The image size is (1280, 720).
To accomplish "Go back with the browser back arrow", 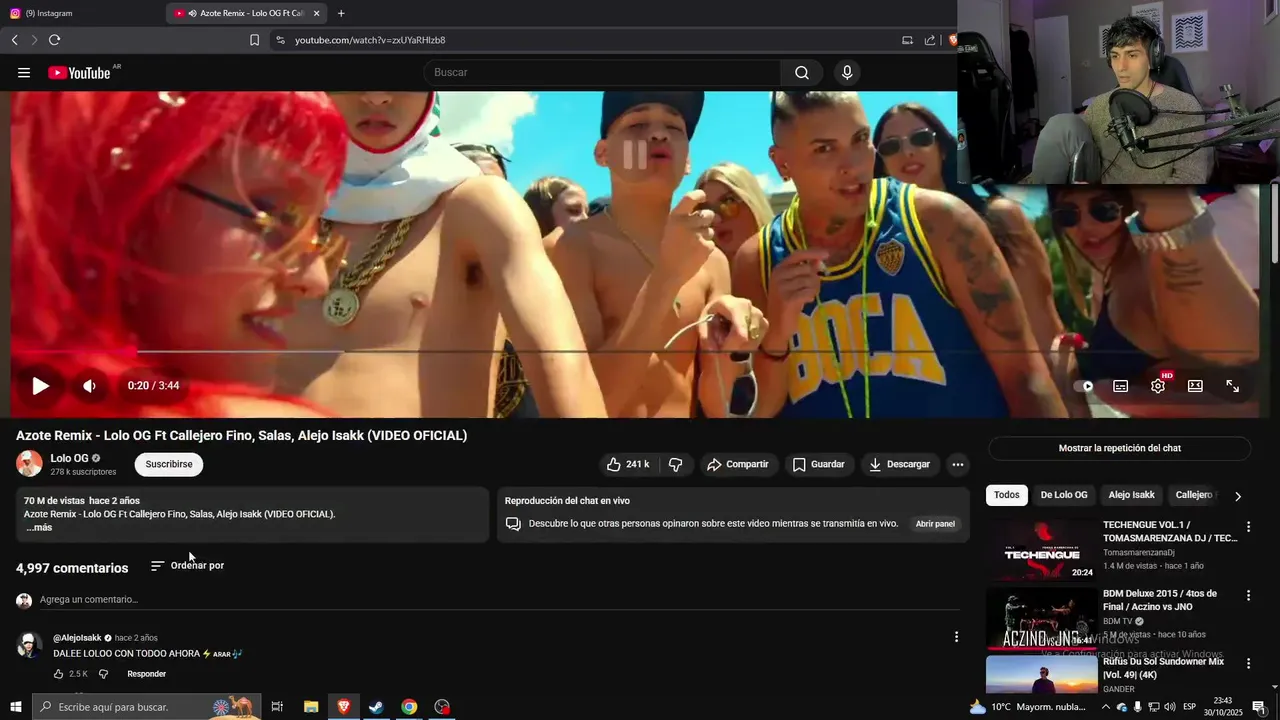I will 14,40.
